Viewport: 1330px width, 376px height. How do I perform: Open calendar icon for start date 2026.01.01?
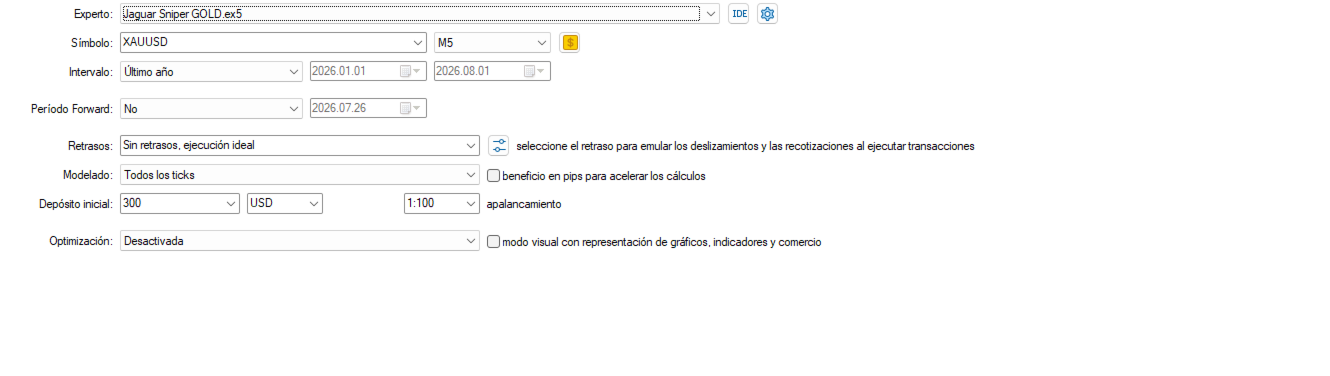tap(409, 72)
